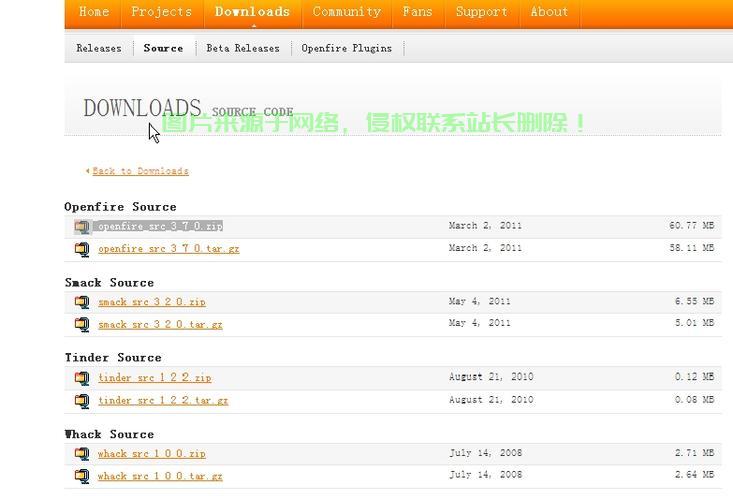
Task: Click the download icon beside openfire_src_3_7_0.zip
Action: tap(82, 227)
